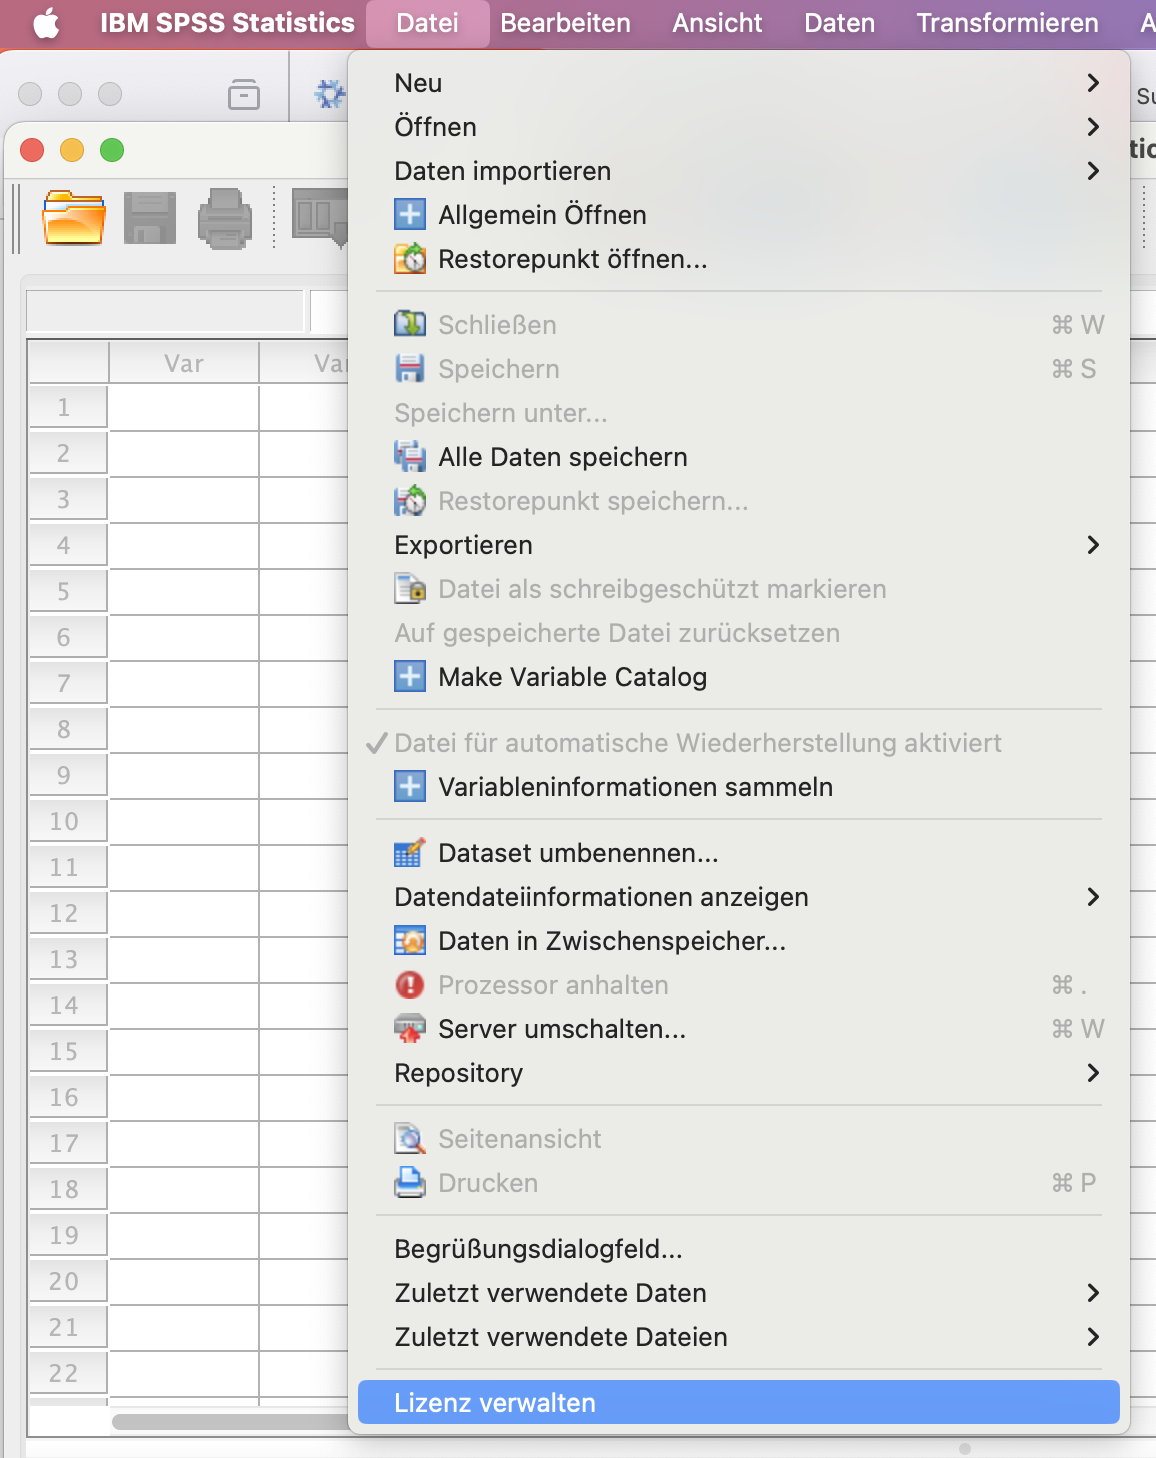Image resolution: width=1156 pixels, height=1458 pixels.
Task: Open IBM SPSS Statistics app menu
Action: [227, 23]
